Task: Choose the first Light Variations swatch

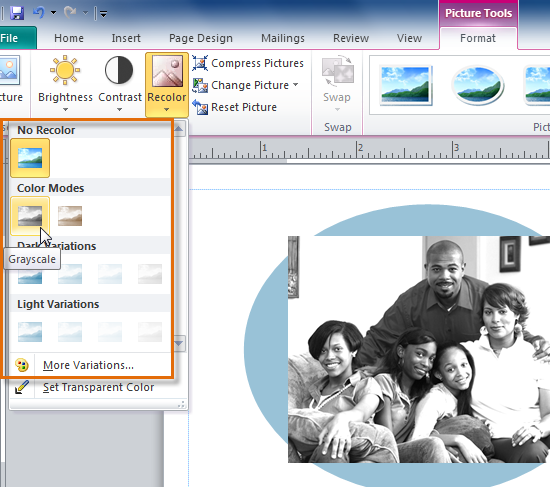Action: click(30, 332)
